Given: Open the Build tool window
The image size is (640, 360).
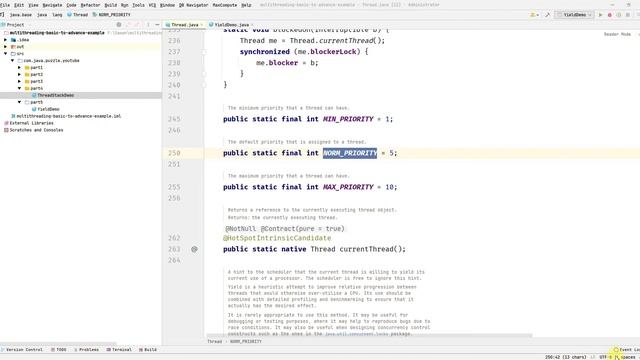Looking at the screenshot, I should (x=148, y=350).
